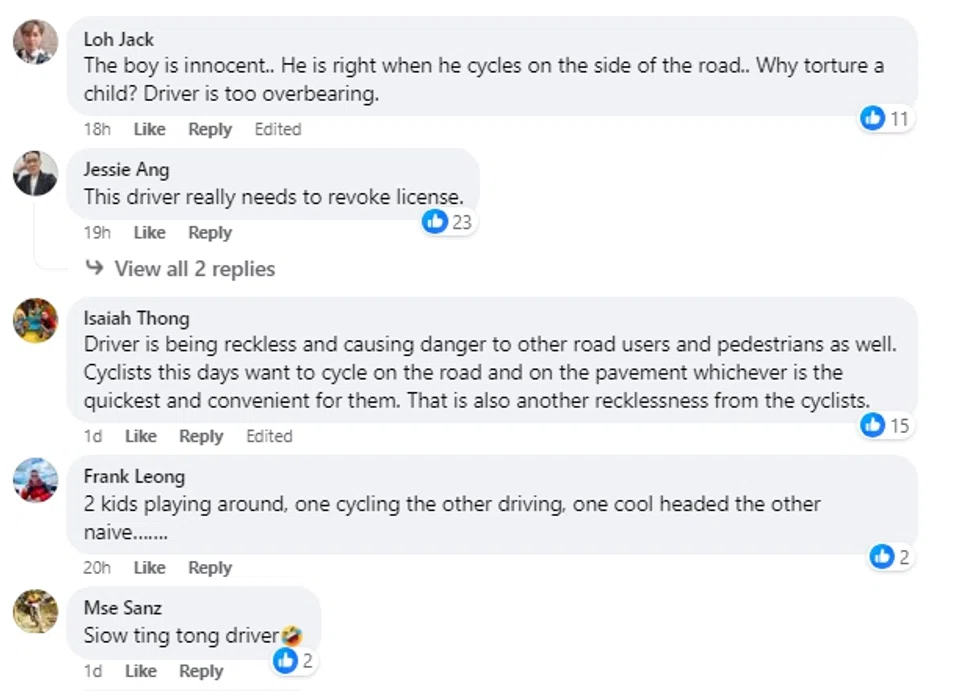Click the like reaction icon on Jessie Ang's comment
This screenshot has height=691, width=960.
(x=435, y=221)
